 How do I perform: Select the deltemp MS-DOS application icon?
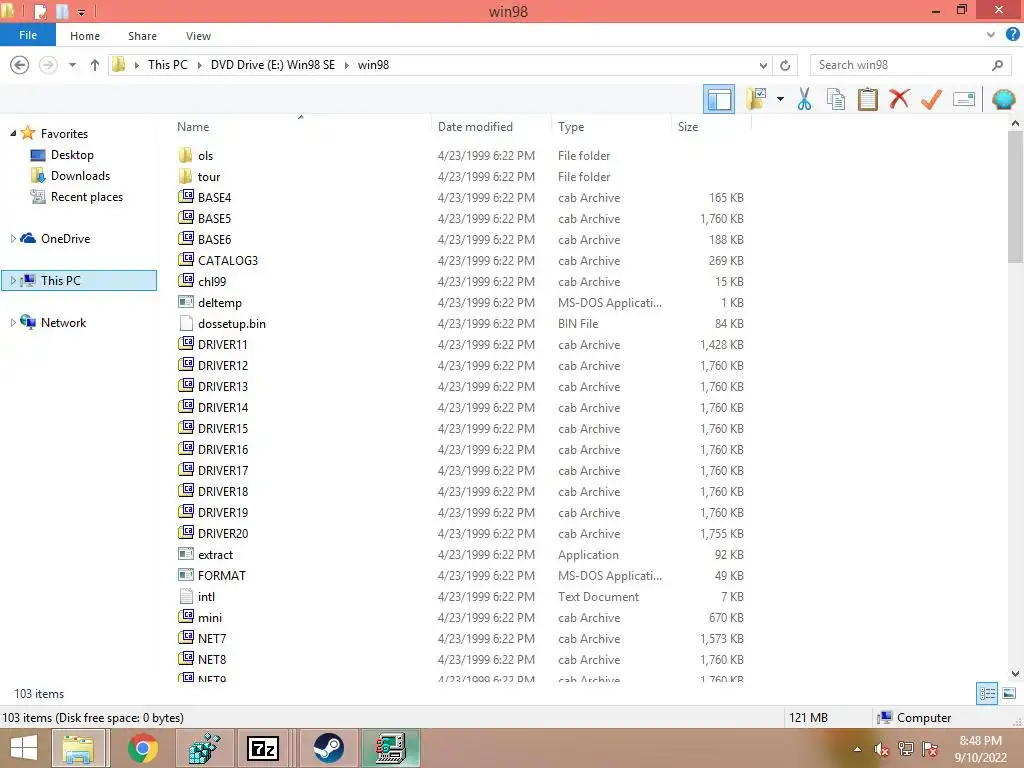(185, 302)
